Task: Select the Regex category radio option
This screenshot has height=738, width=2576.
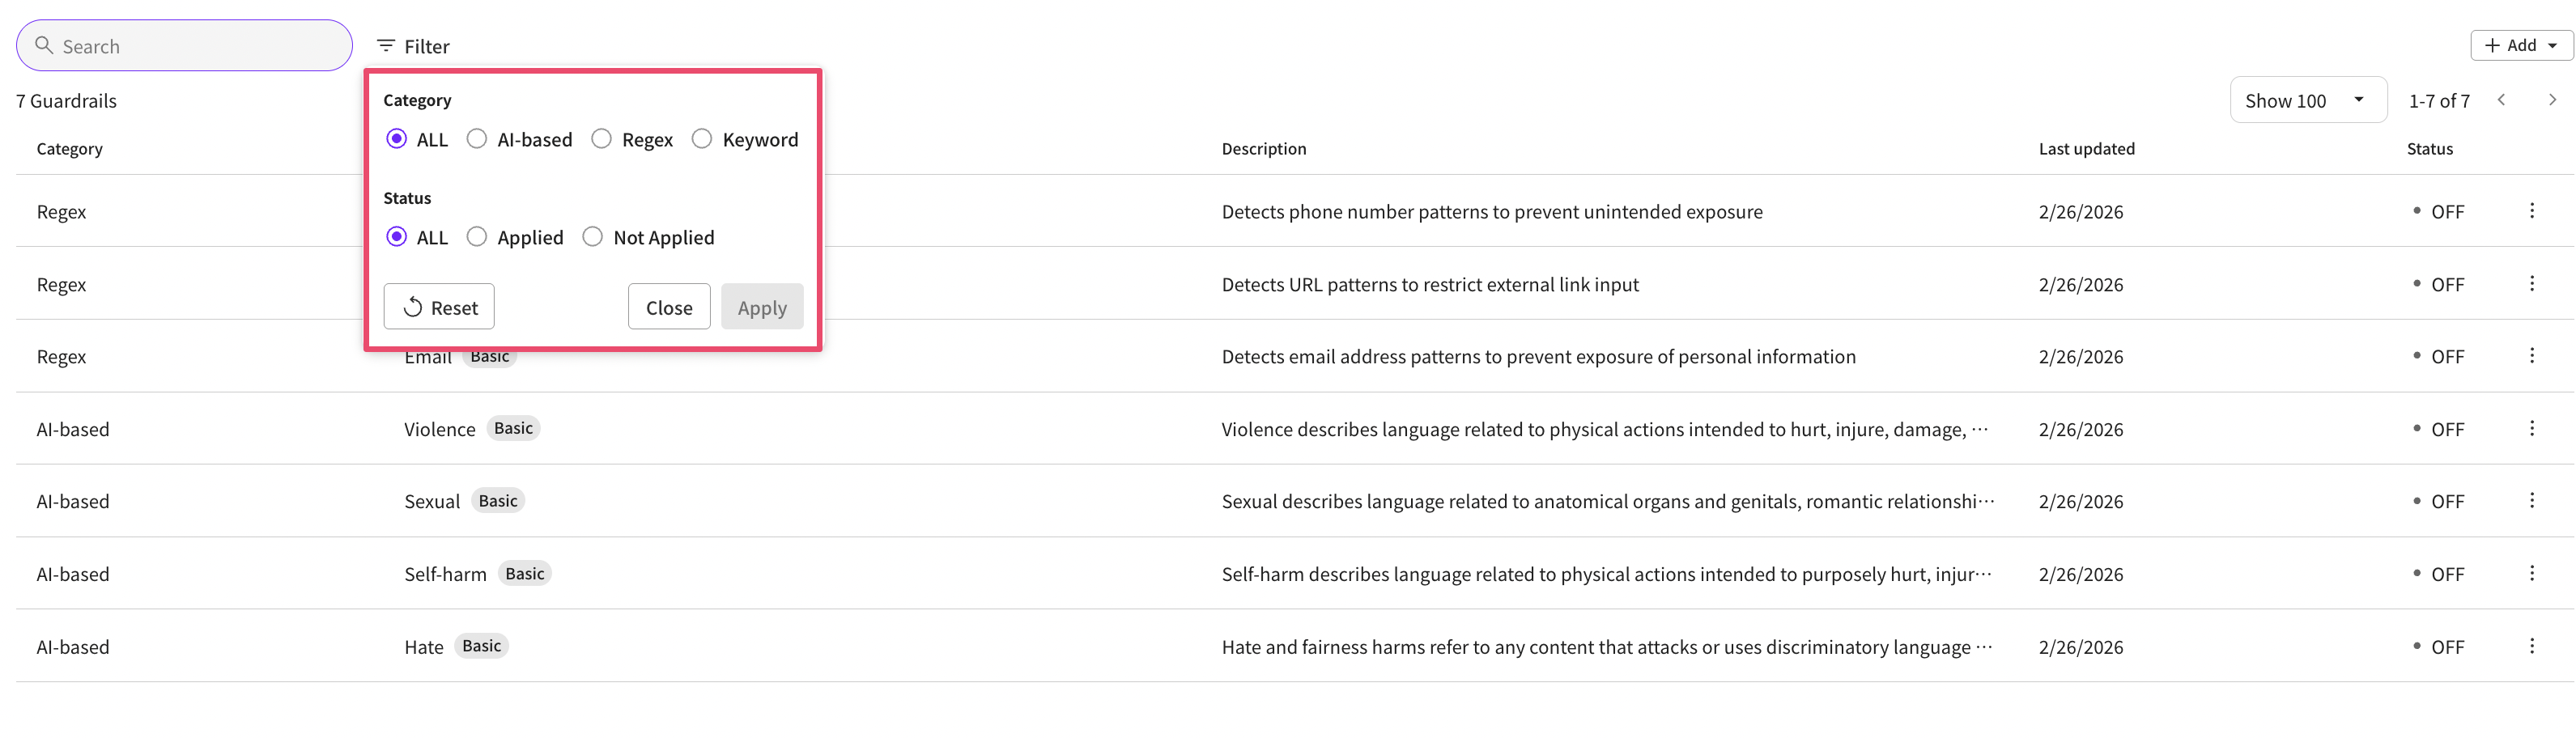Action: click(x=601, y=139)
